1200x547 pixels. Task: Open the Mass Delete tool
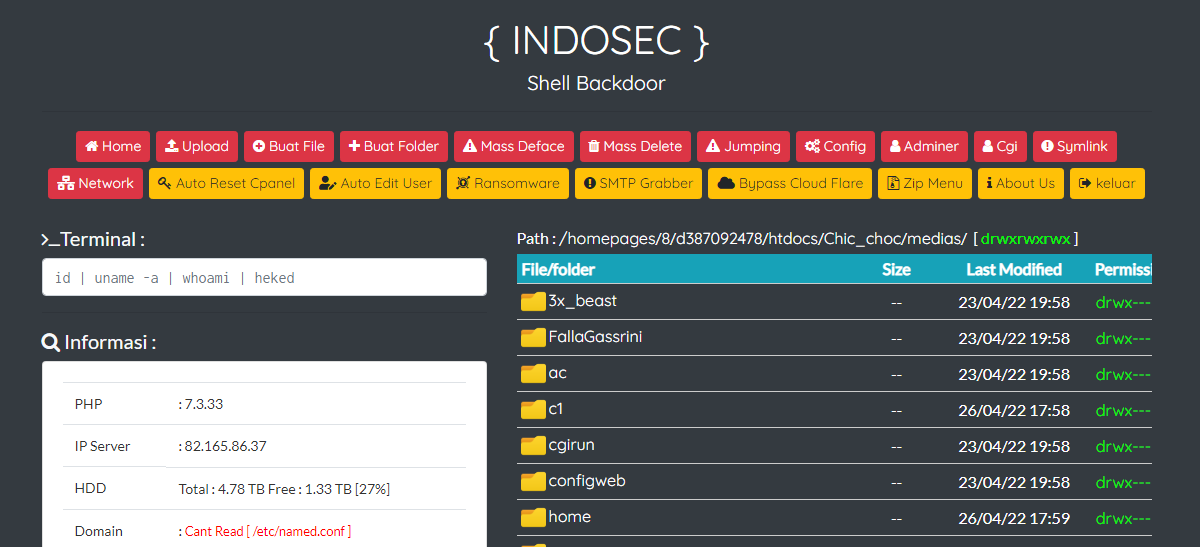635,146
